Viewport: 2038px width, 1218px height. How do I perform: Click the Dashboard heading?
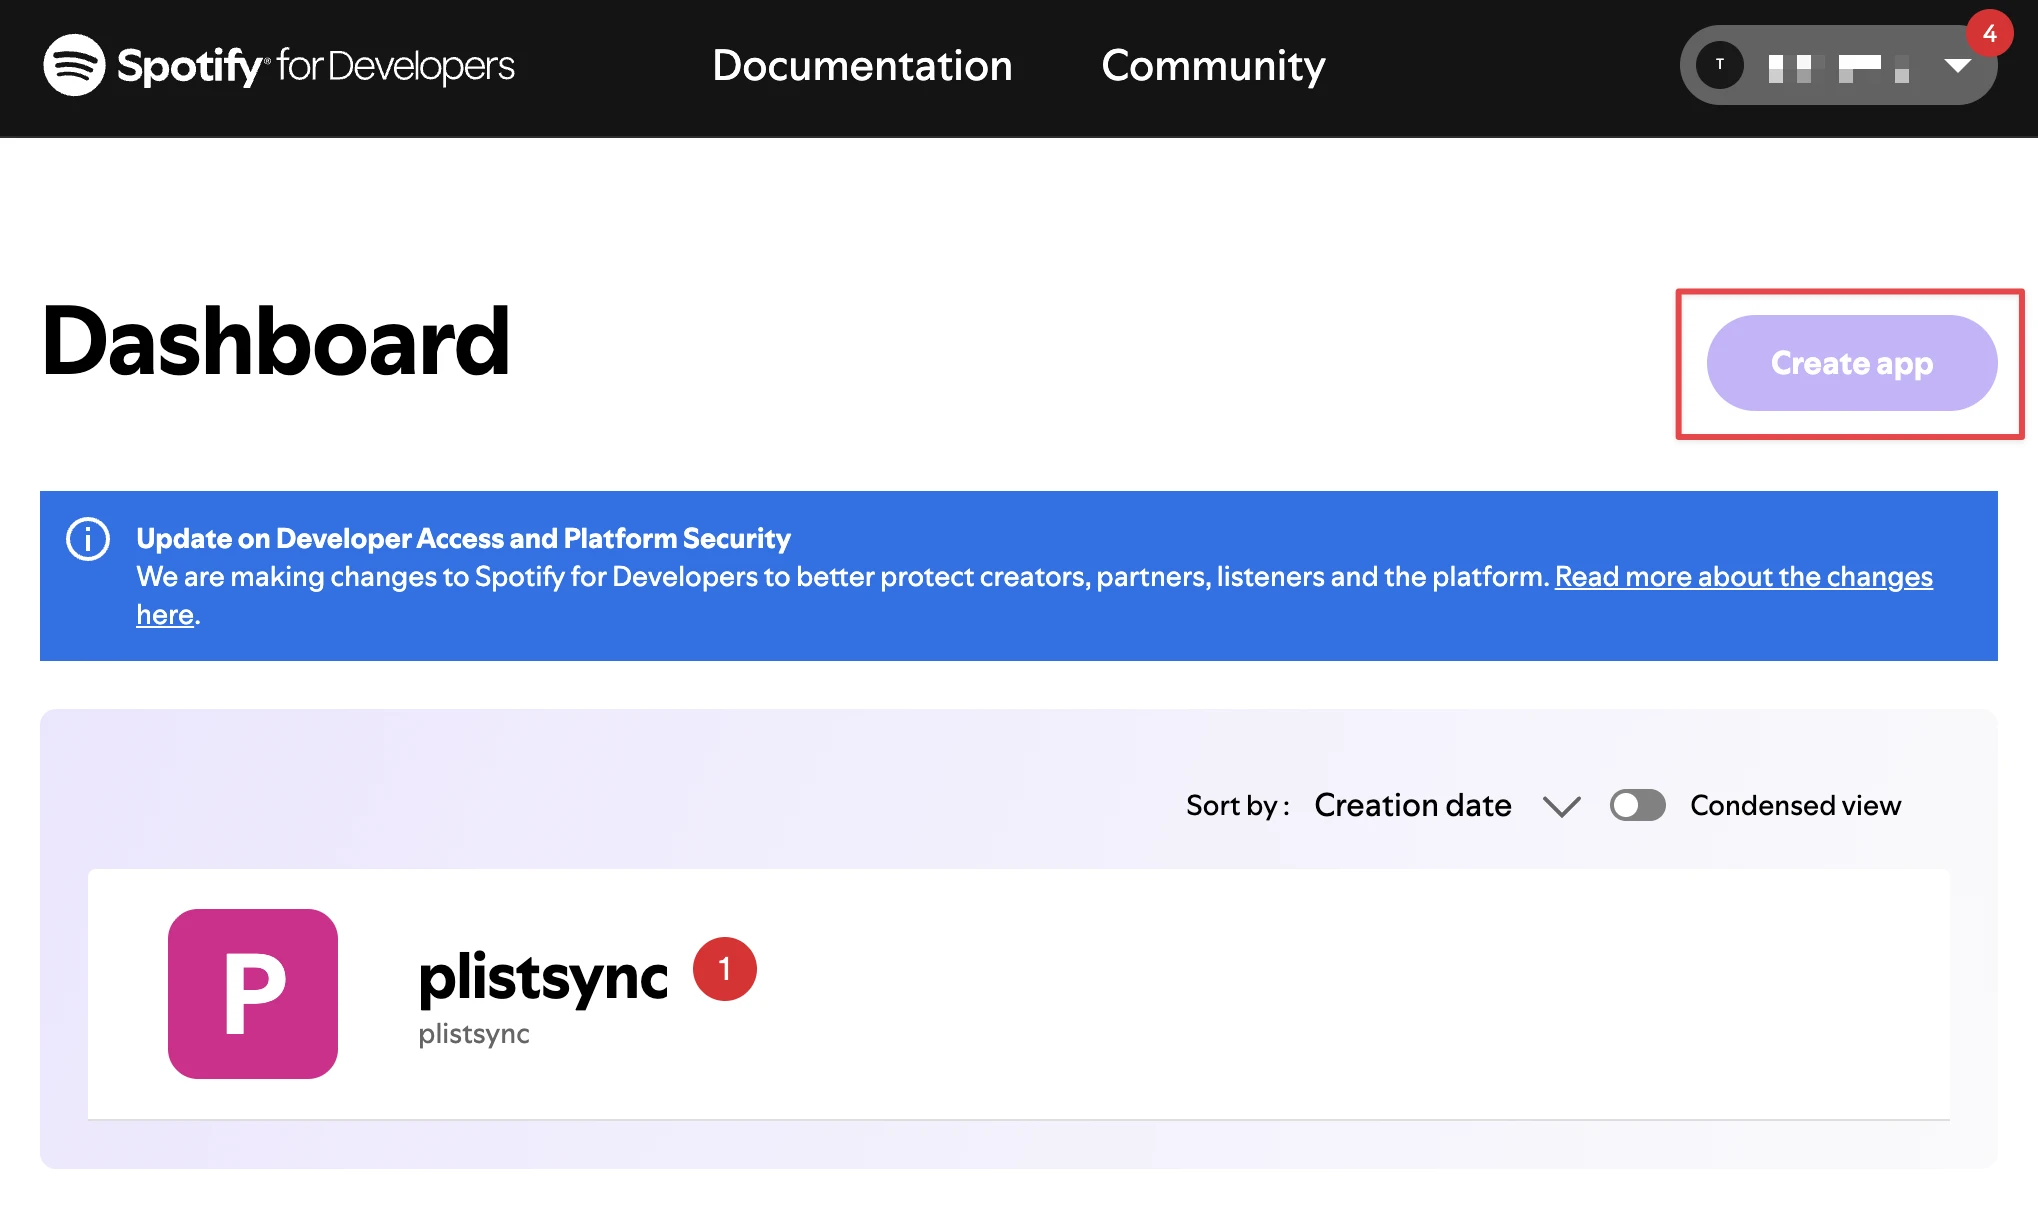click(275, 342)
